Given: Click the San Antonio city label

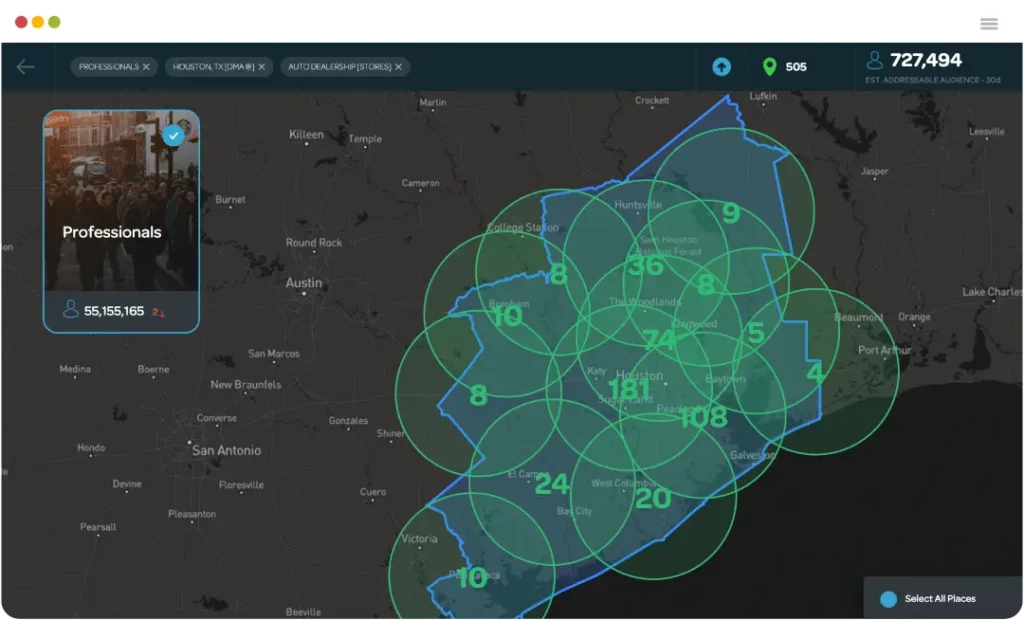Looking at the screenshot, I should click(x=226, y=450).
